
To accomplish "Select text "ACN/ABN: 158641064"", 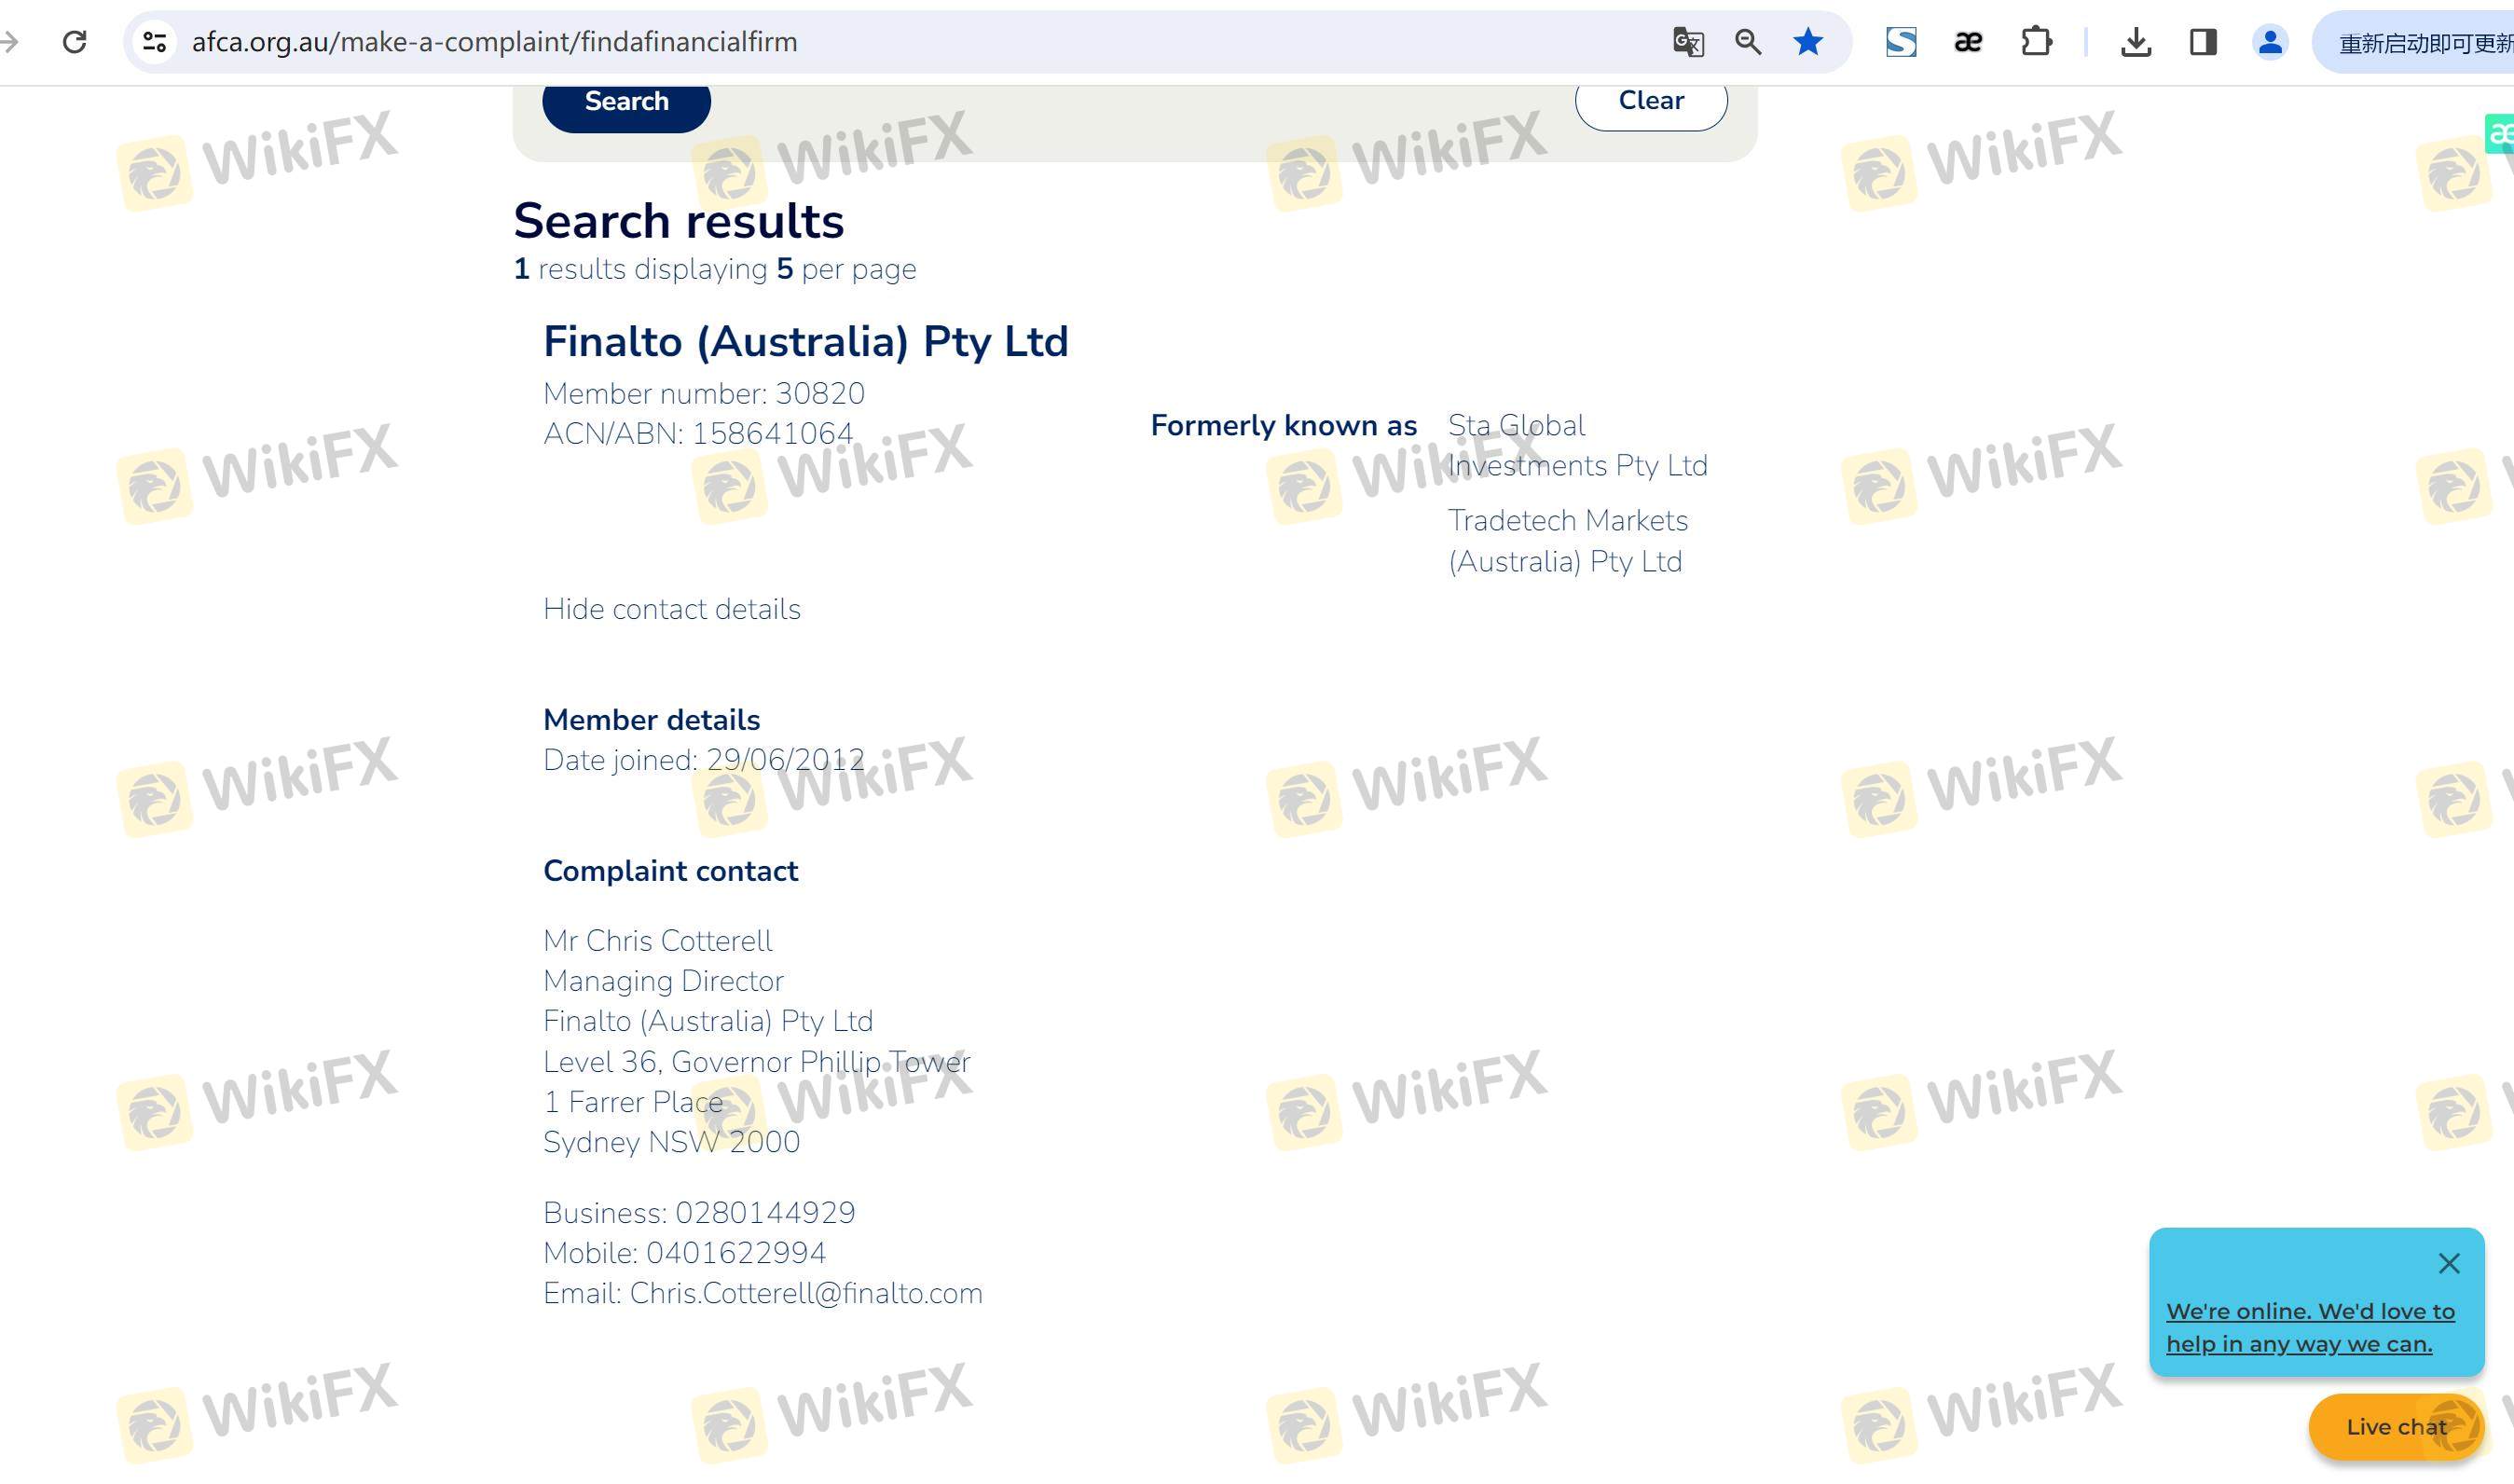I will tap(698, 434).
